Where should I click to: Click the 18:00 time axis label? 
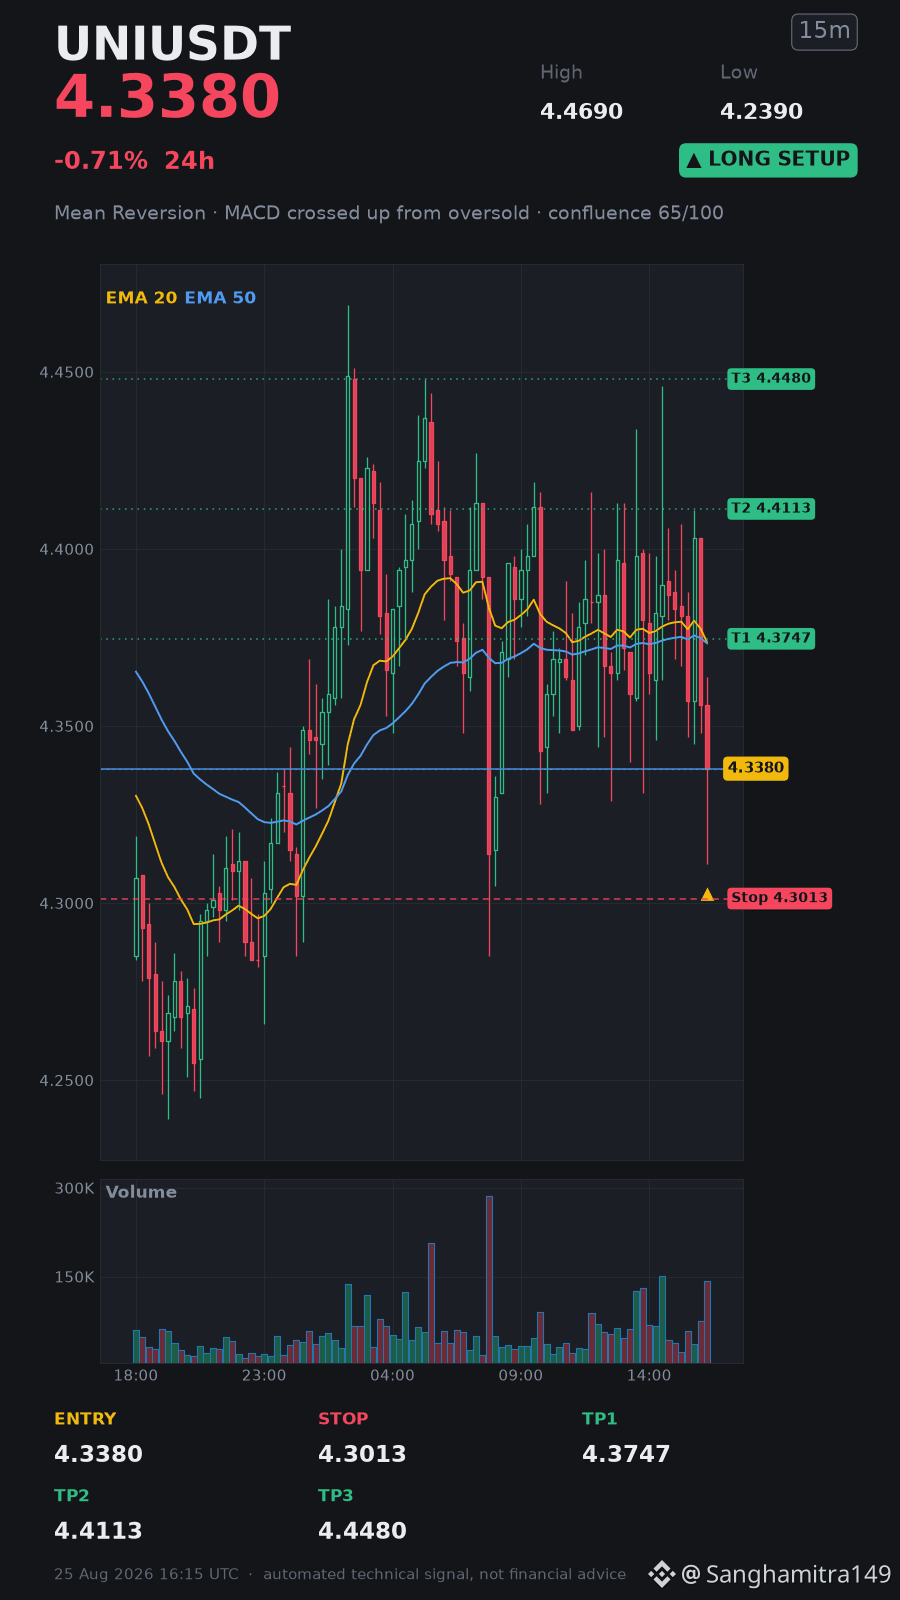tap(136, 1376)
